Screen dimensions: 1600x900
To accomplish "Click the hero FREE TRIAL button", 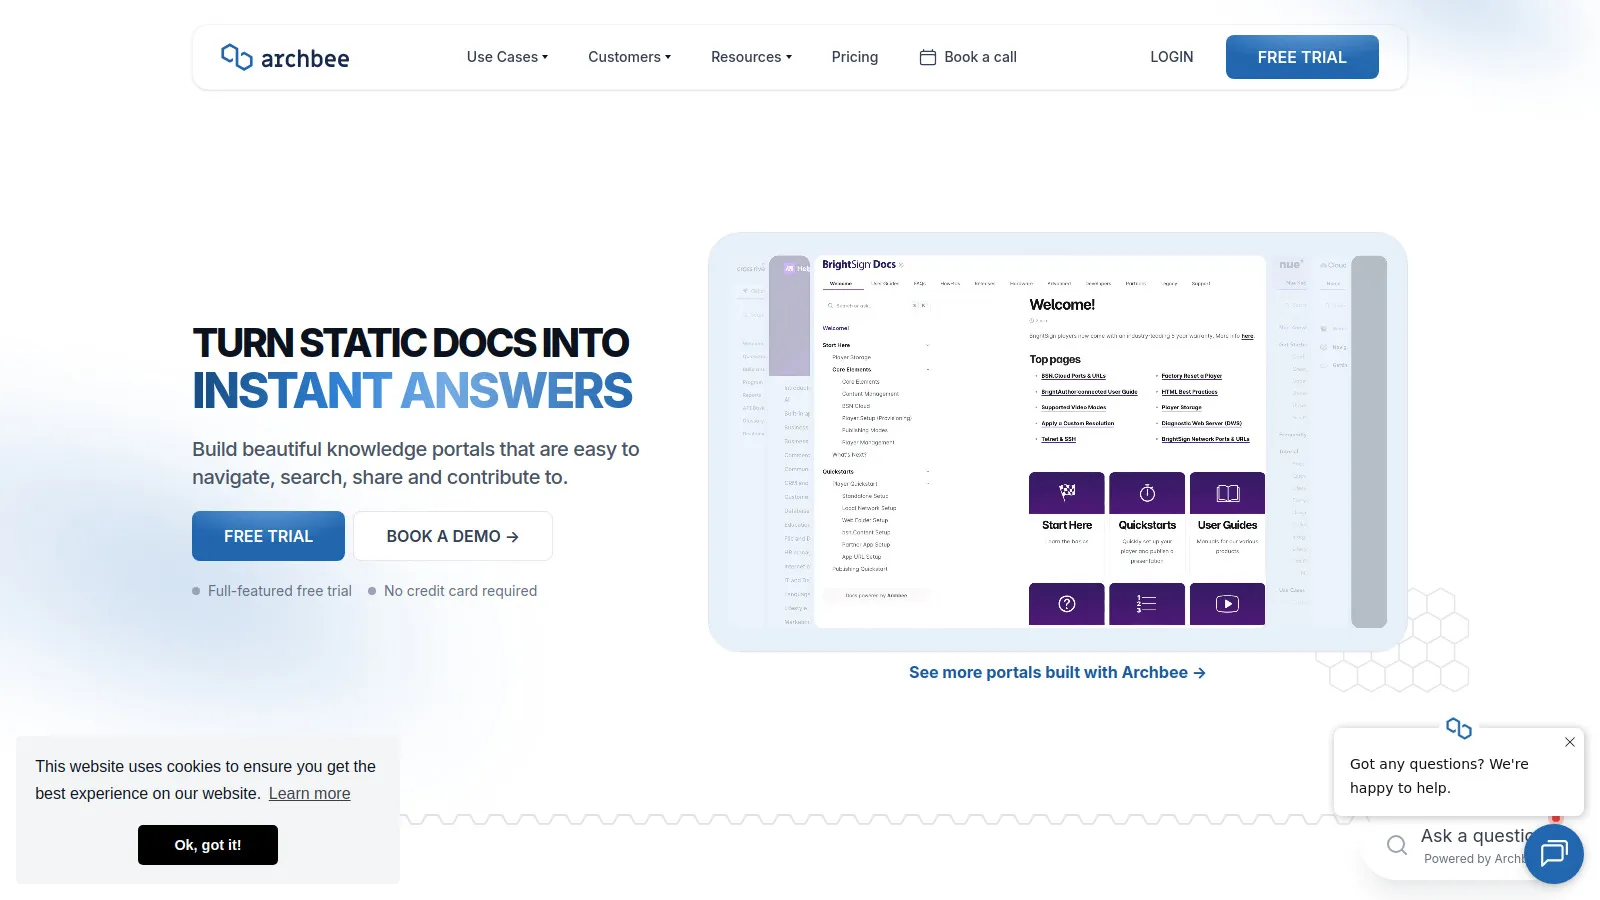I will (268, 536).
